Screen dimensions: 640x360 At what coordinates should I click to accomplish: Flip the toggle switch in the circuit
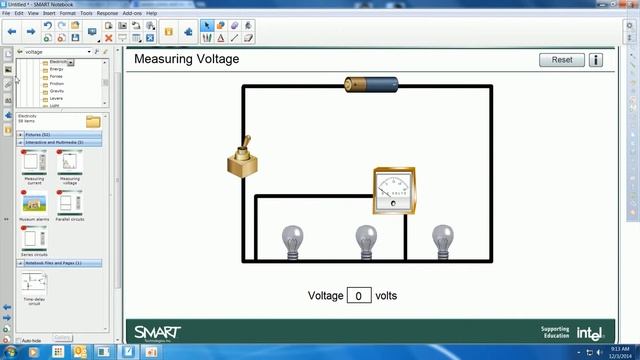242,156
